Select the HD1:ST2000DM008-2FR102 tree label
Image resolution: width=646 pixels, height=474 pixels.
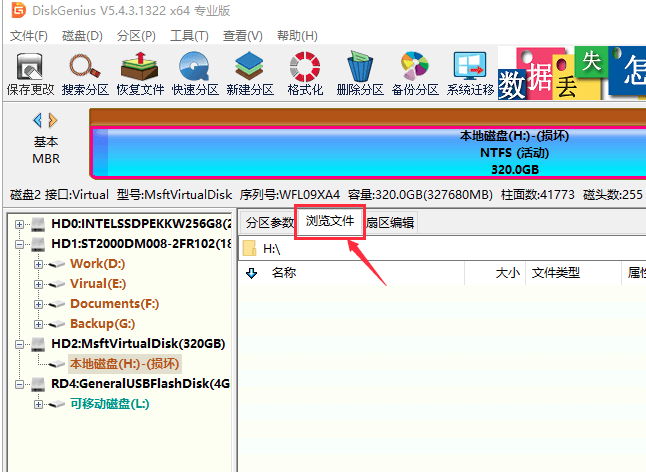click(141, 244)
